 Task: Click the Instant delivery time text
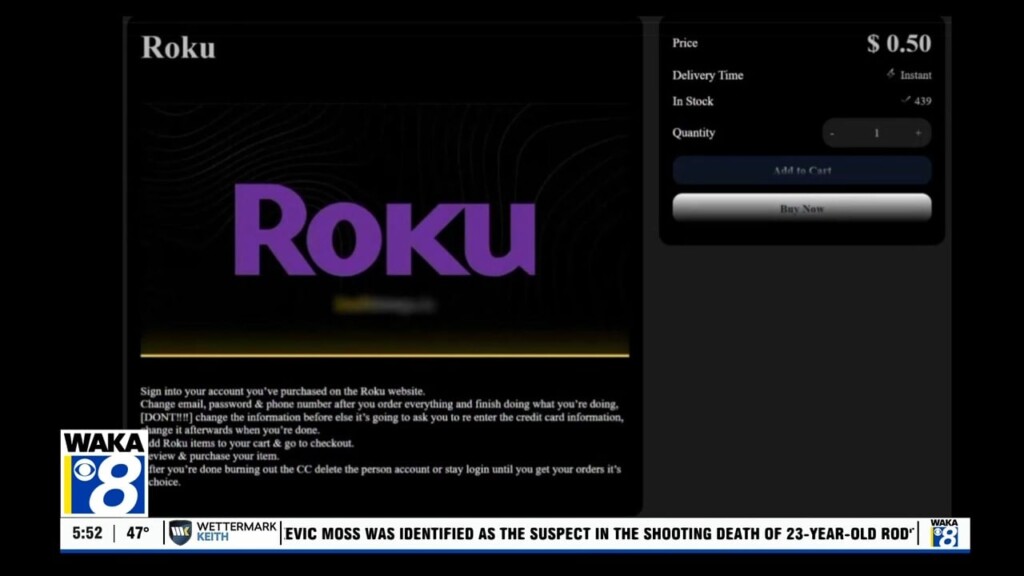916,75
